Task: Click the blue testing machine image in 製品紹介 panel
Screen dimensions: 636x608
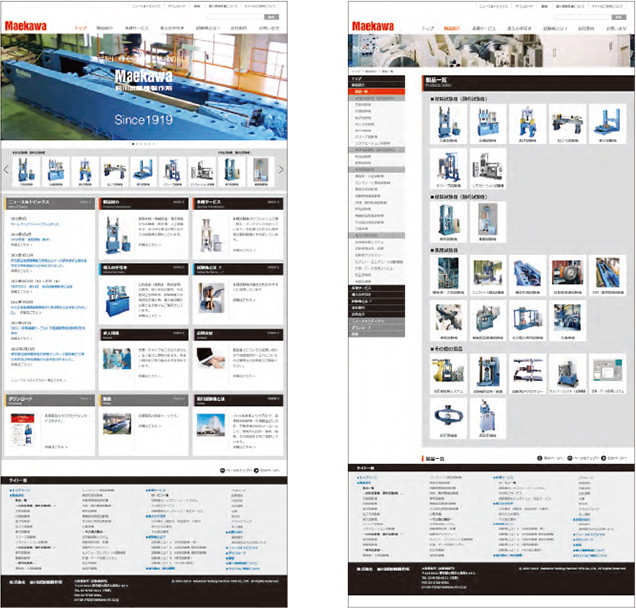Action: pyautogui.click(x=117, y=234)
